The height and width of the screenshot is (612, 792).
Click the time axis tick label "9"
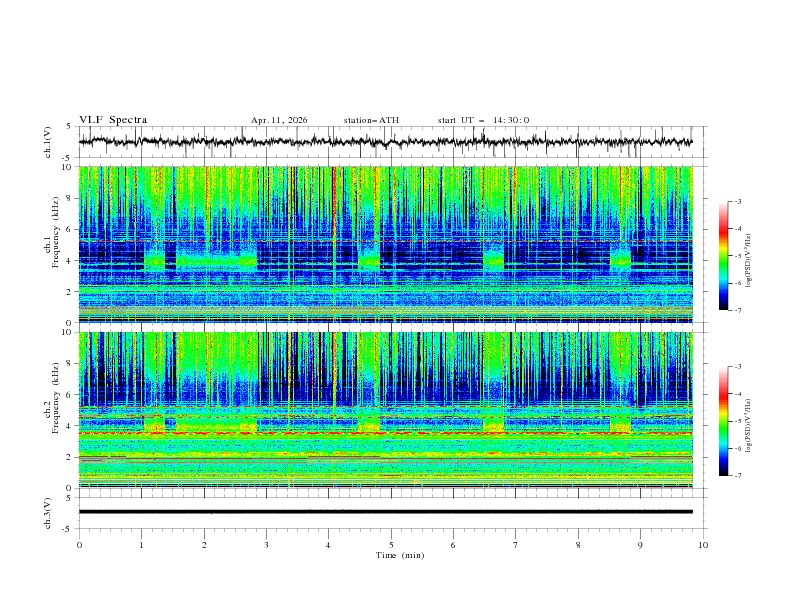pos(640,545)
